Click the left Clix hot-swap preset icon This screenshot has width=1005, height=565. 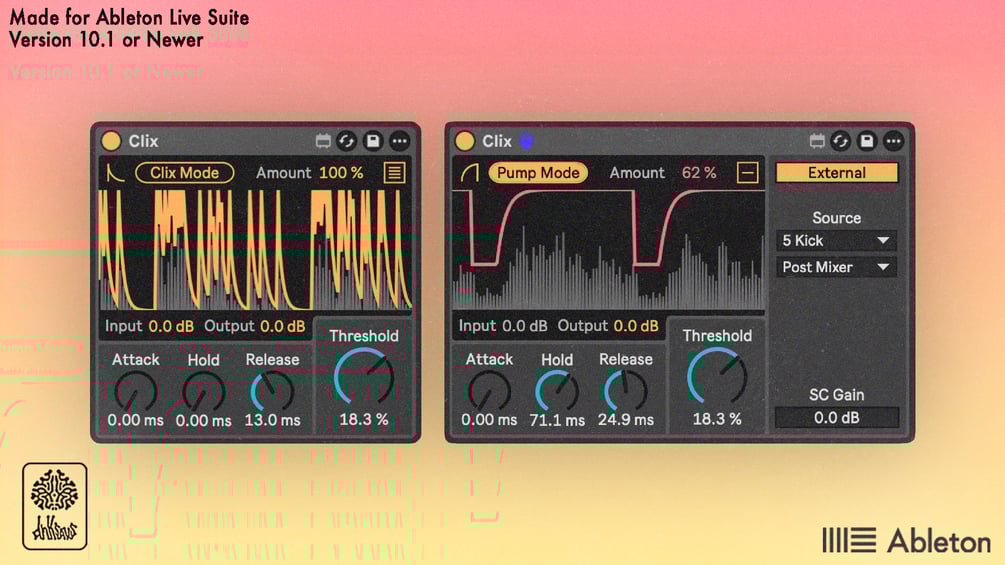(x=347, y=141)
